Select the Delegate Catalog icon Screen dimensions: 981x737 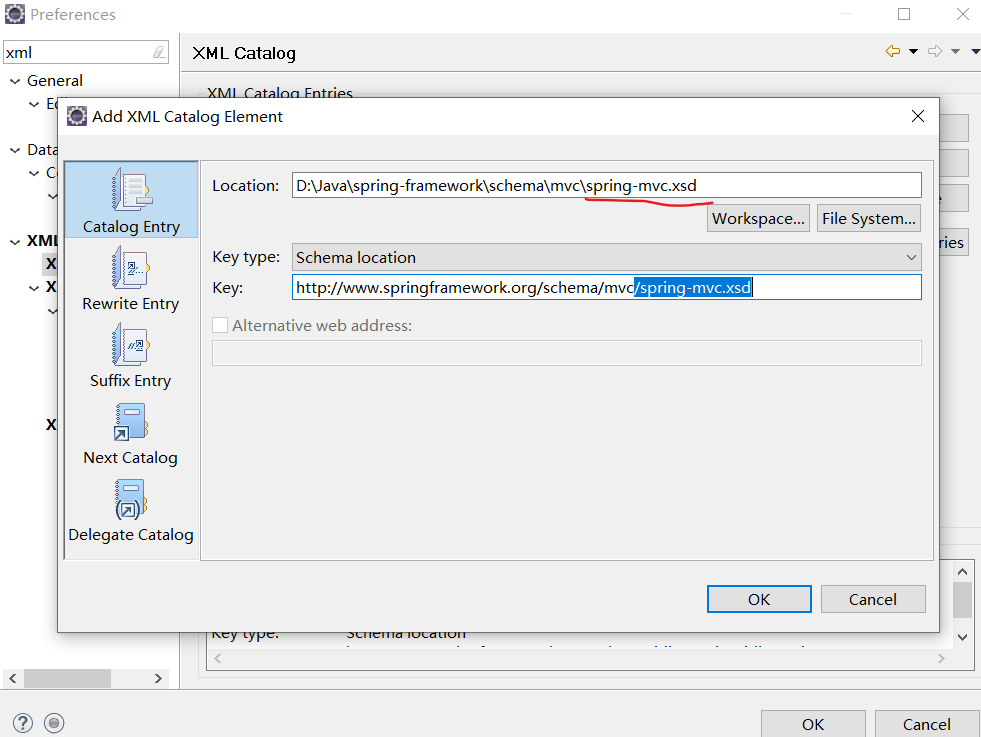tap(130, 499)
